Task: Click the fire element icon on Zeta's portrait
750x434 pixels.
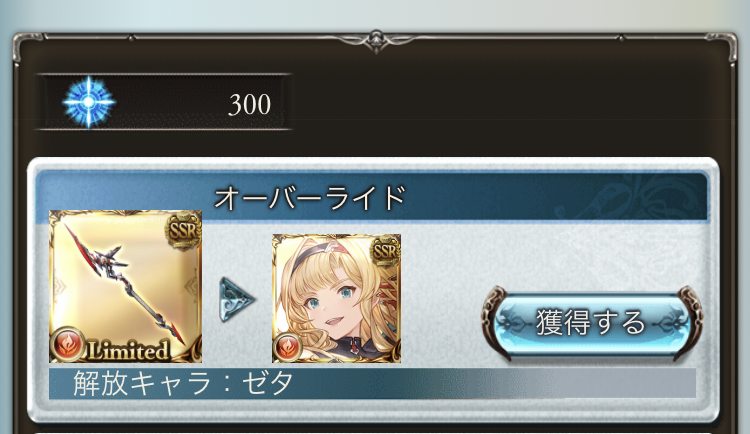Action: (287, 347)
